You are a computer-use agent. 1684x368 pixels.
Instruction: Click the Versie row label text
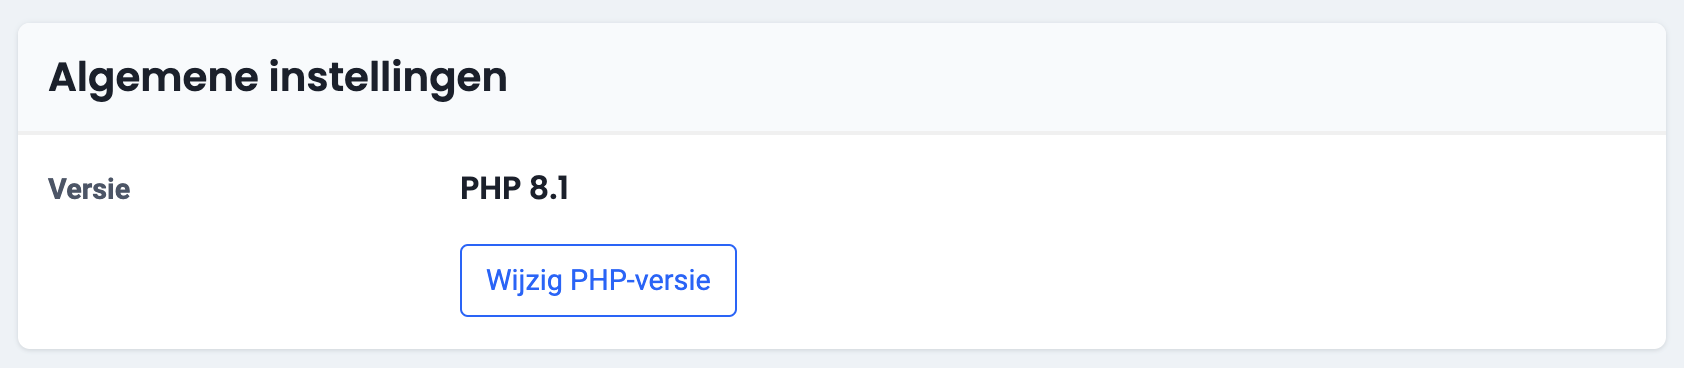click(89, 189)
